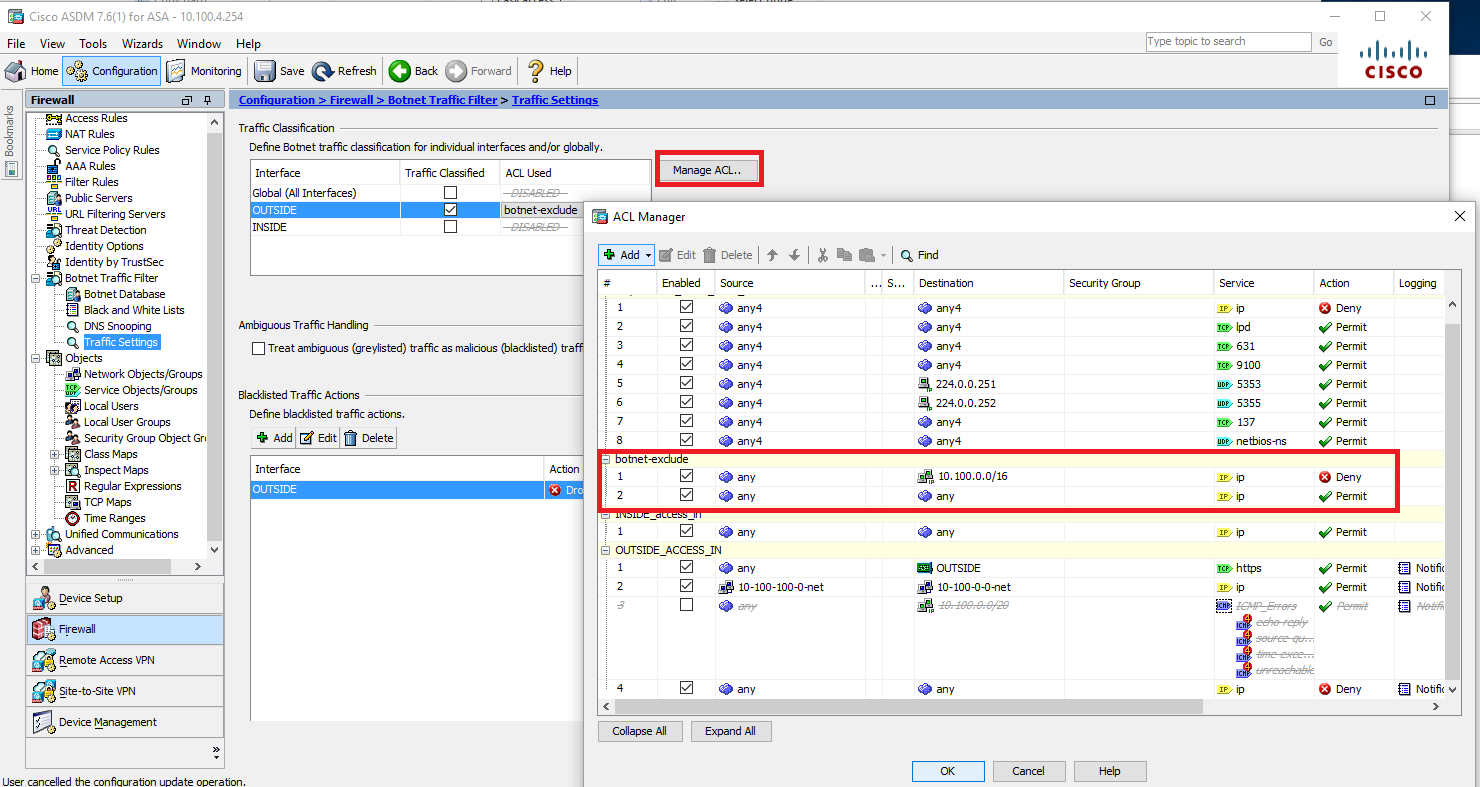Viewport: 1480px width, 787px height.
Task: Enable disabled rule 3 in OUTSIDE_ACCESS_IN
Action: pos(686,605)
